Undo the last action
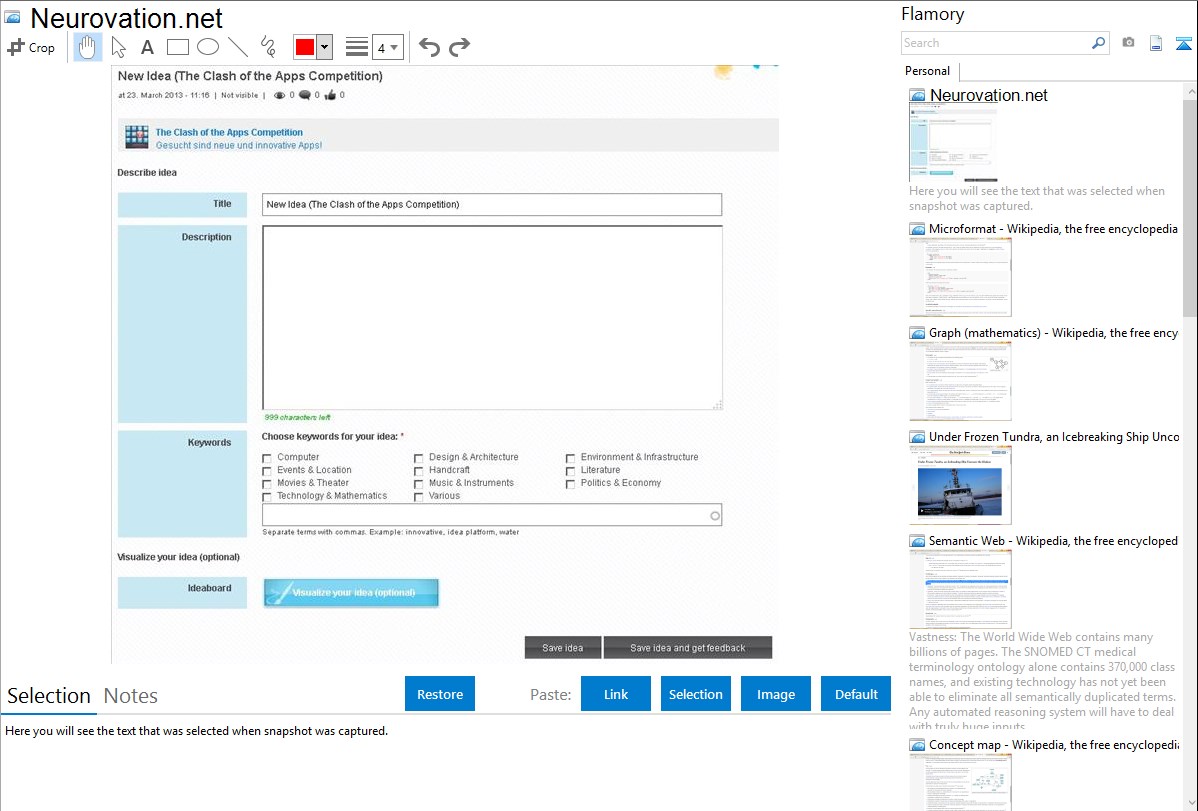The image size is (1198, 811). (x=429, y=47)
